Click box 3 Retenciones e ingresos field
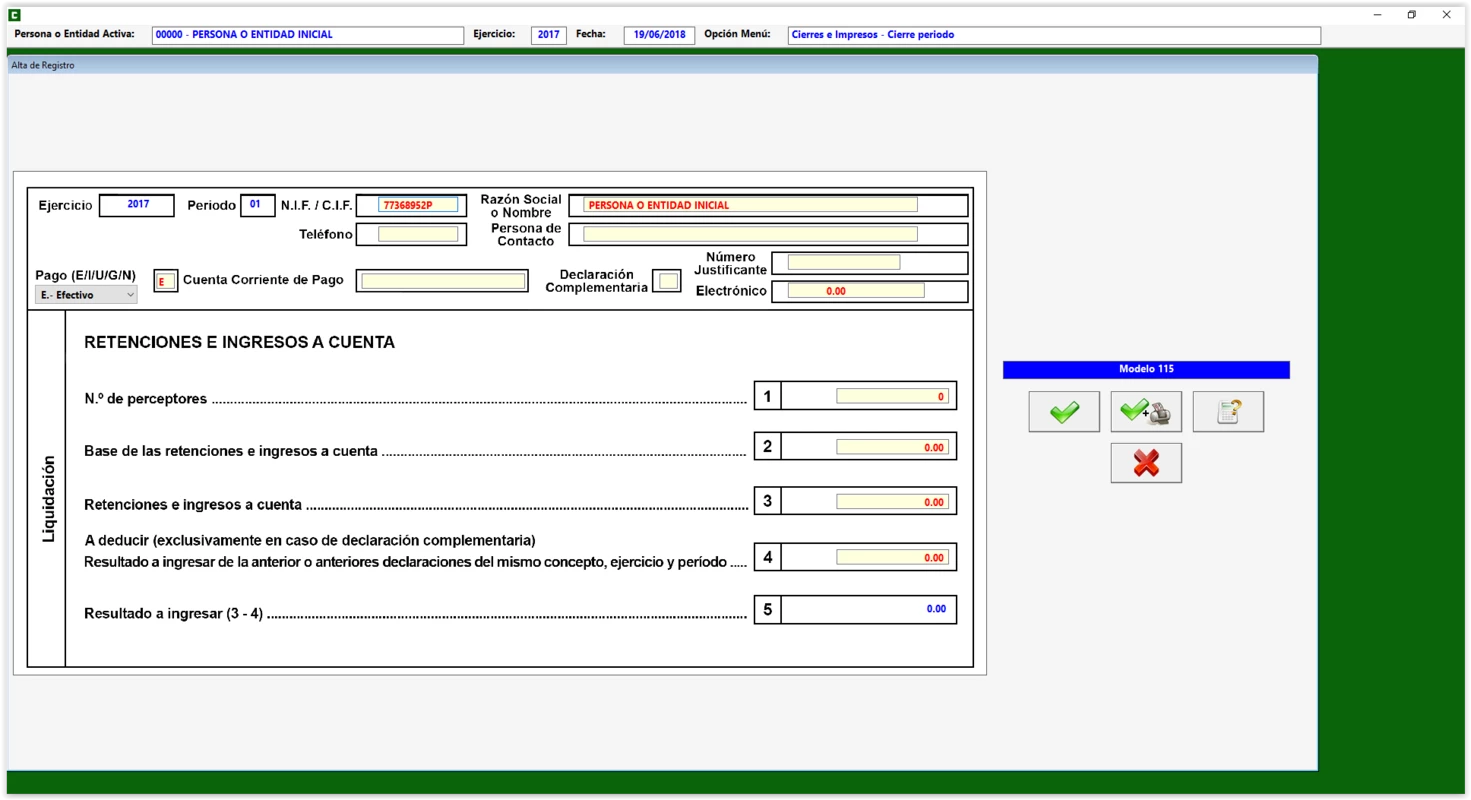This screenshot has height=800, width=1471. [x=892, y=502]
